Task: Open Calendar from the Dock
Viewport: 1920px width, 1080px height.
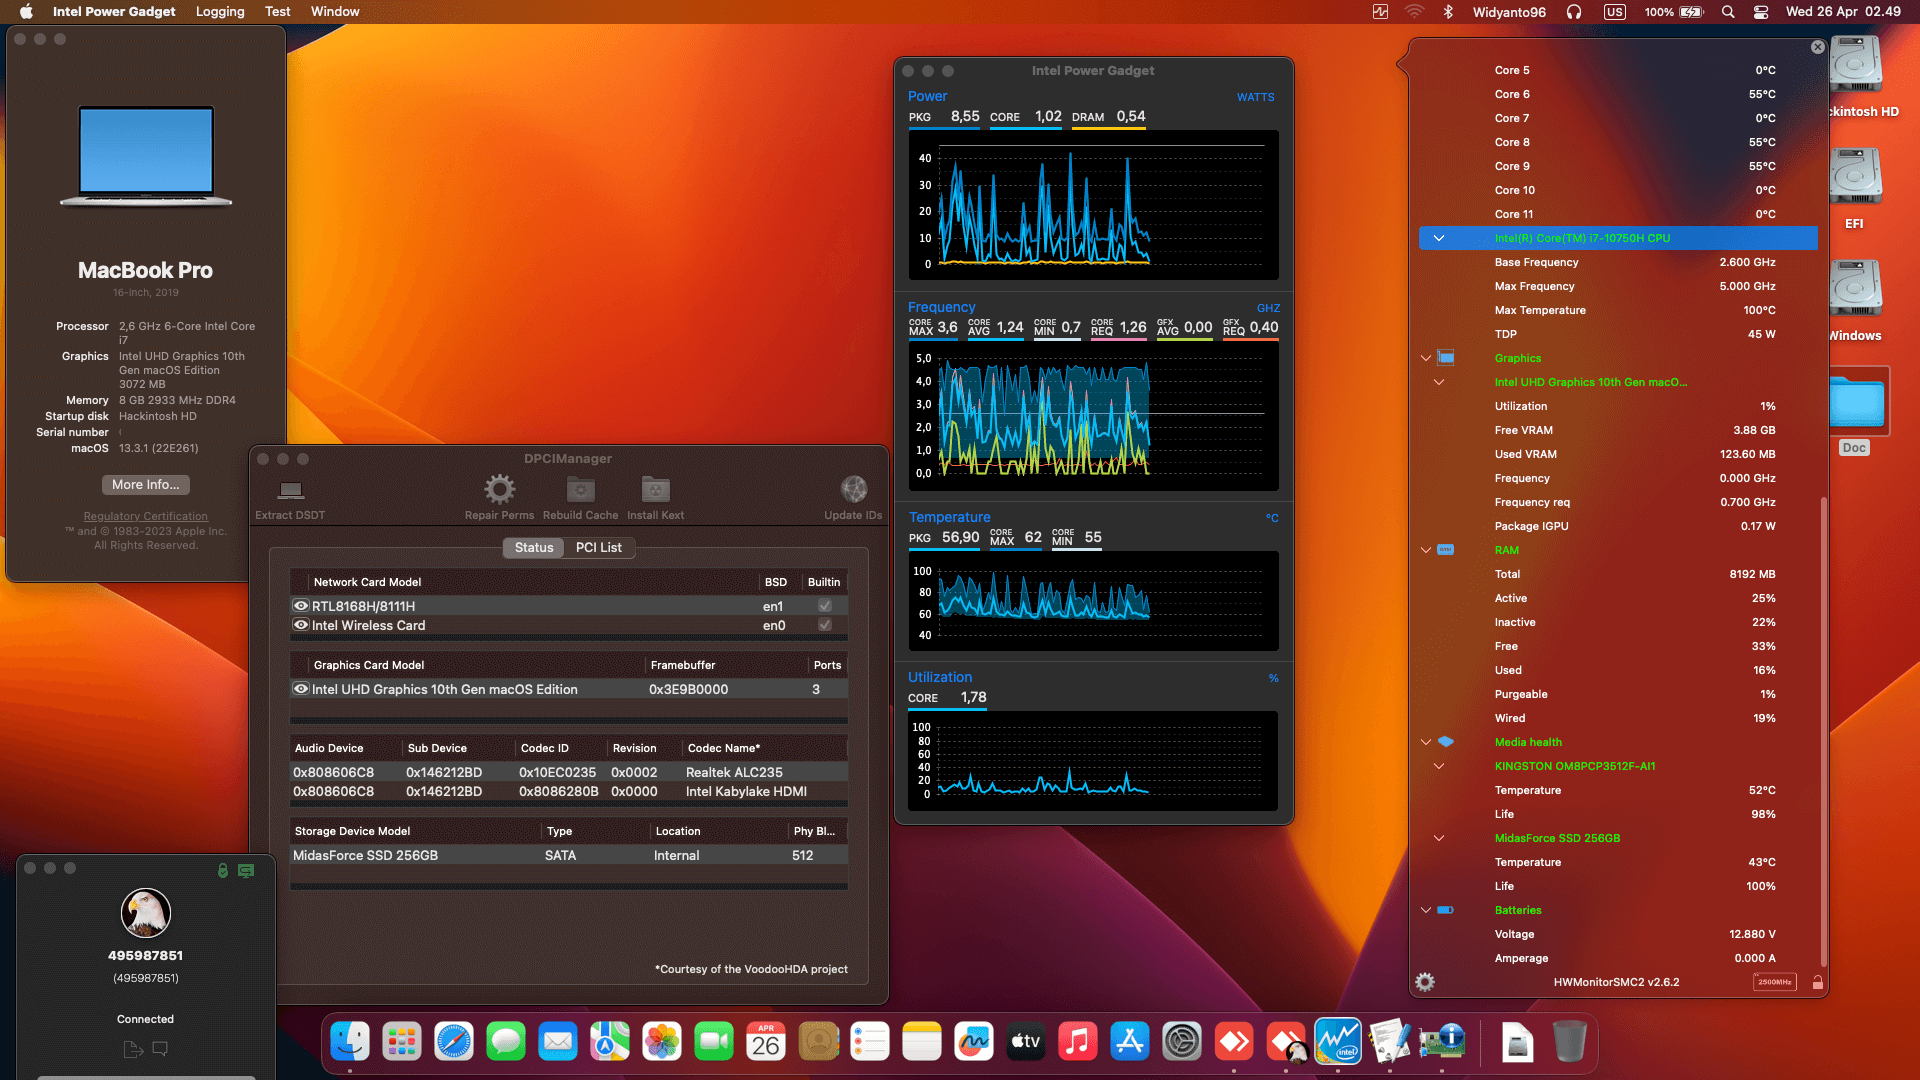Action: click(x=766, y=1042)
